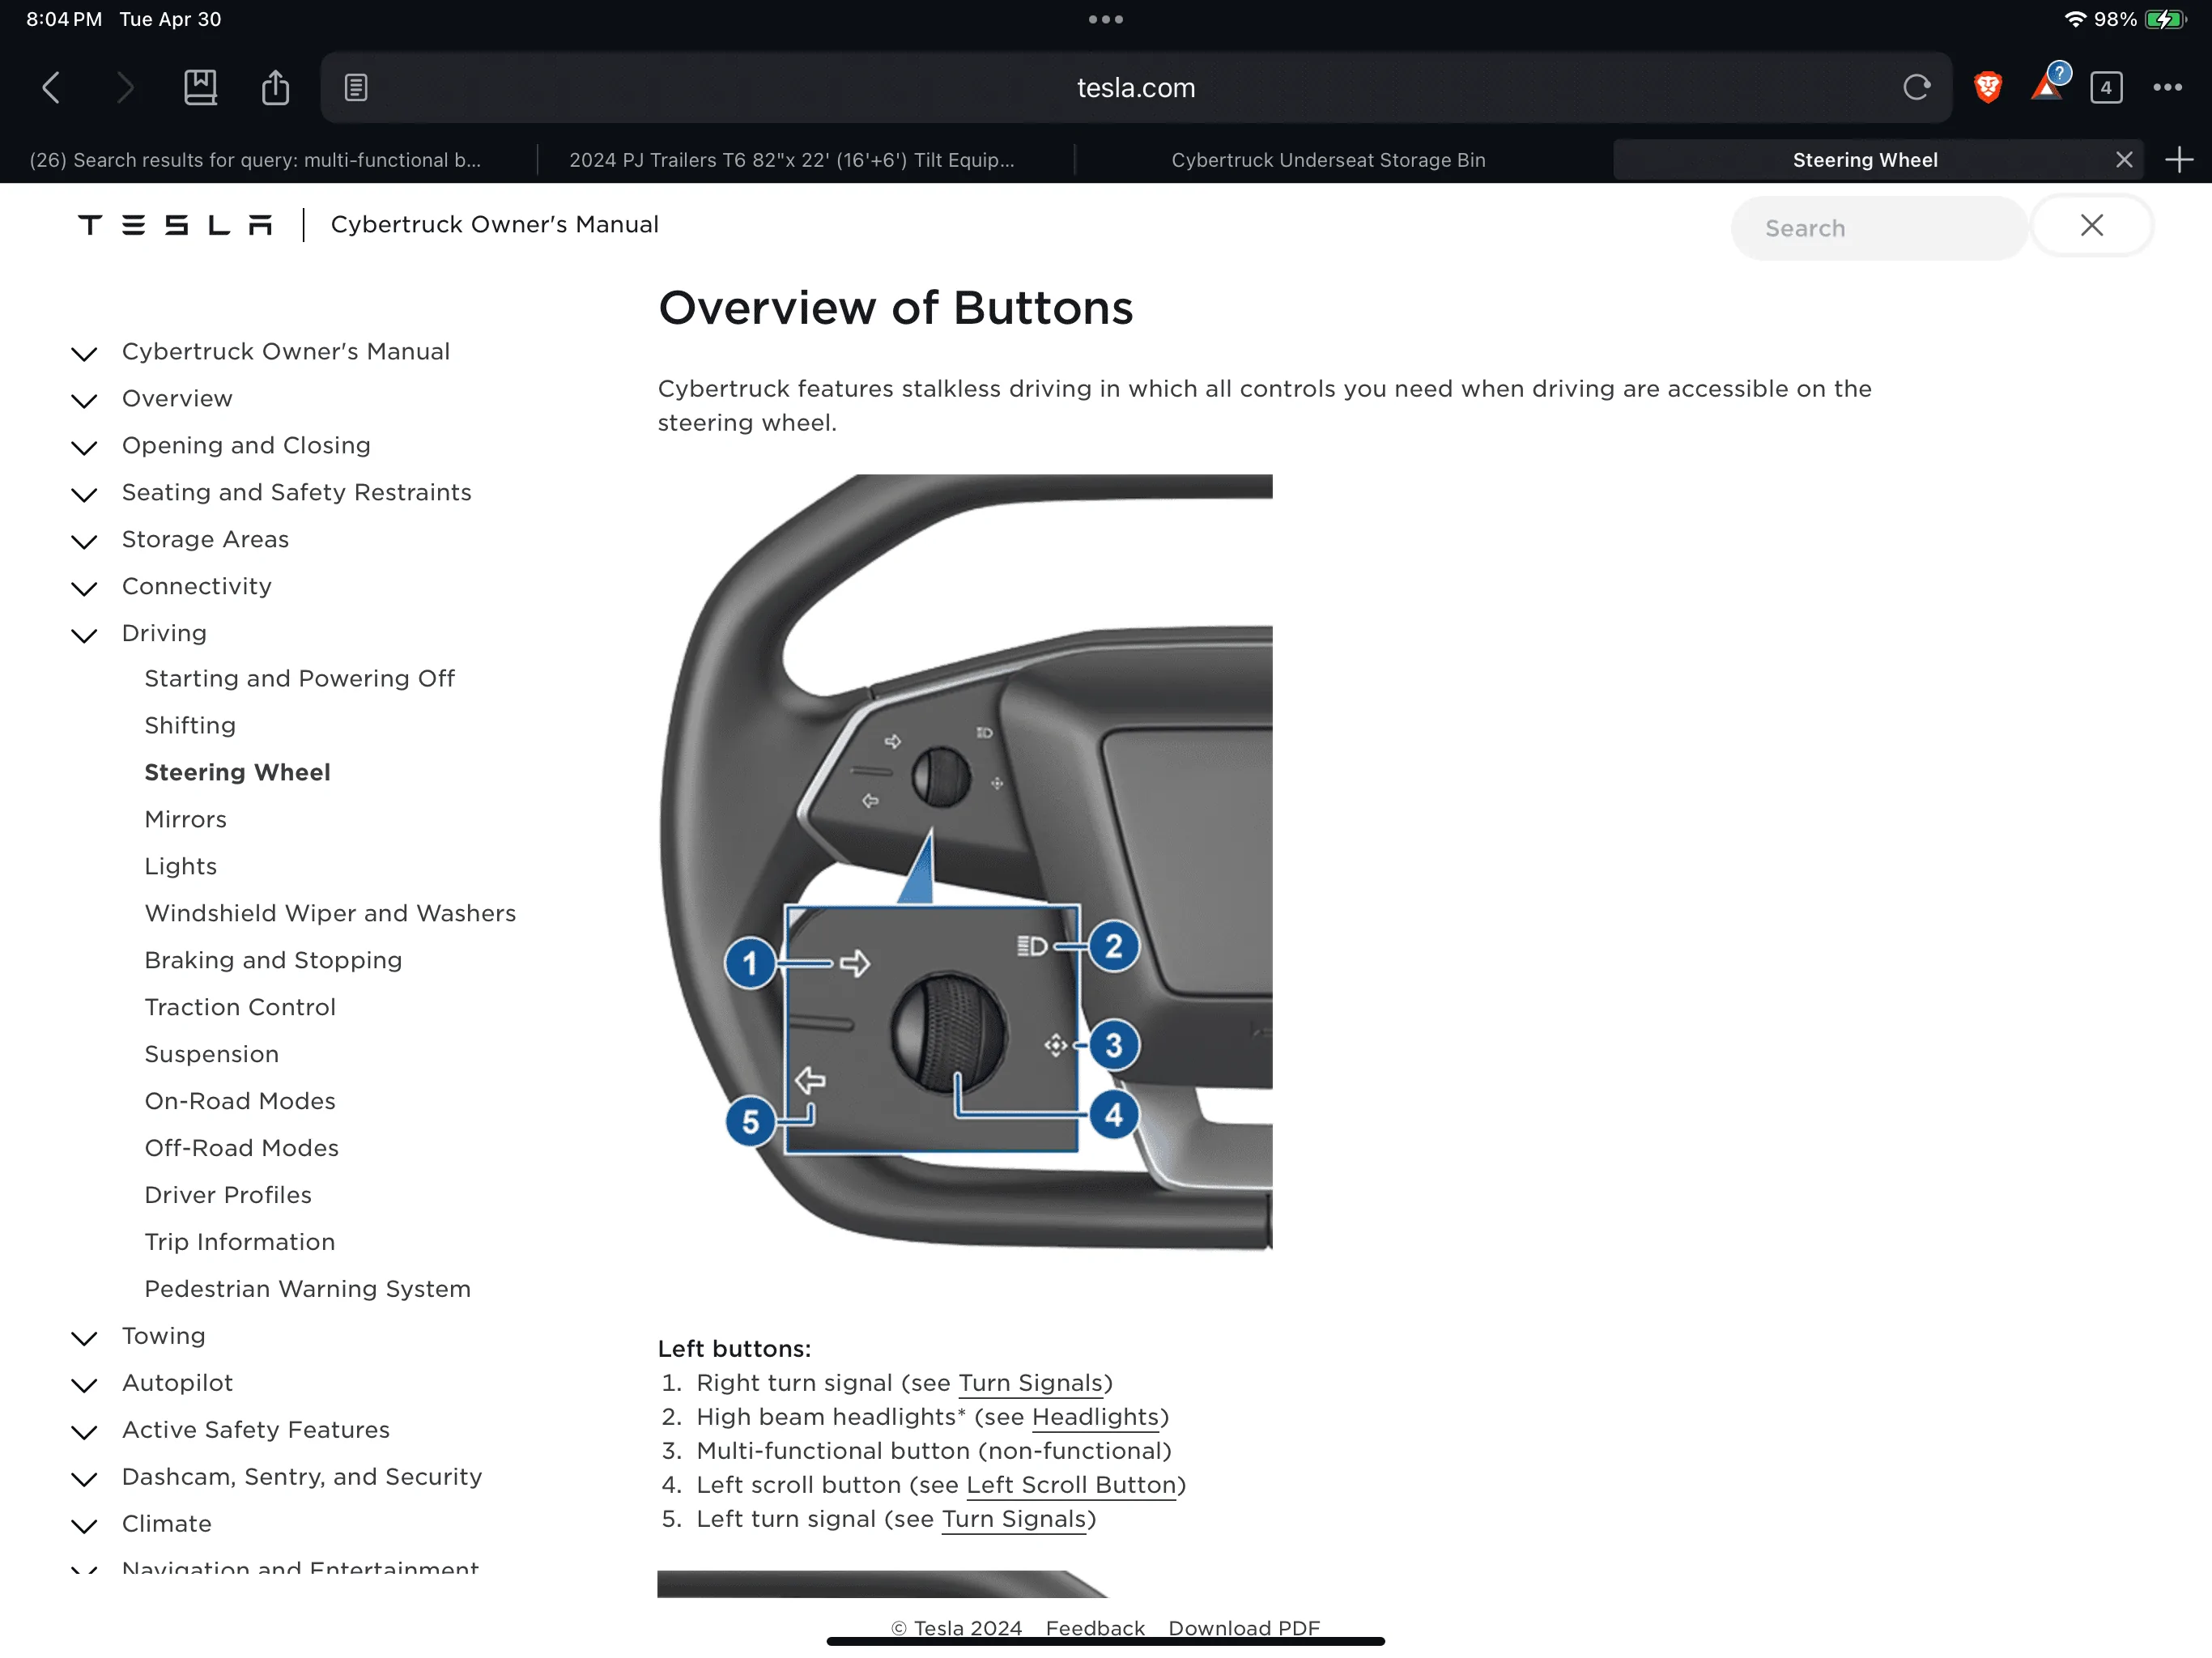Focus the manual Search field
Screen dimensions: 2212x1658
[1879, 228]
